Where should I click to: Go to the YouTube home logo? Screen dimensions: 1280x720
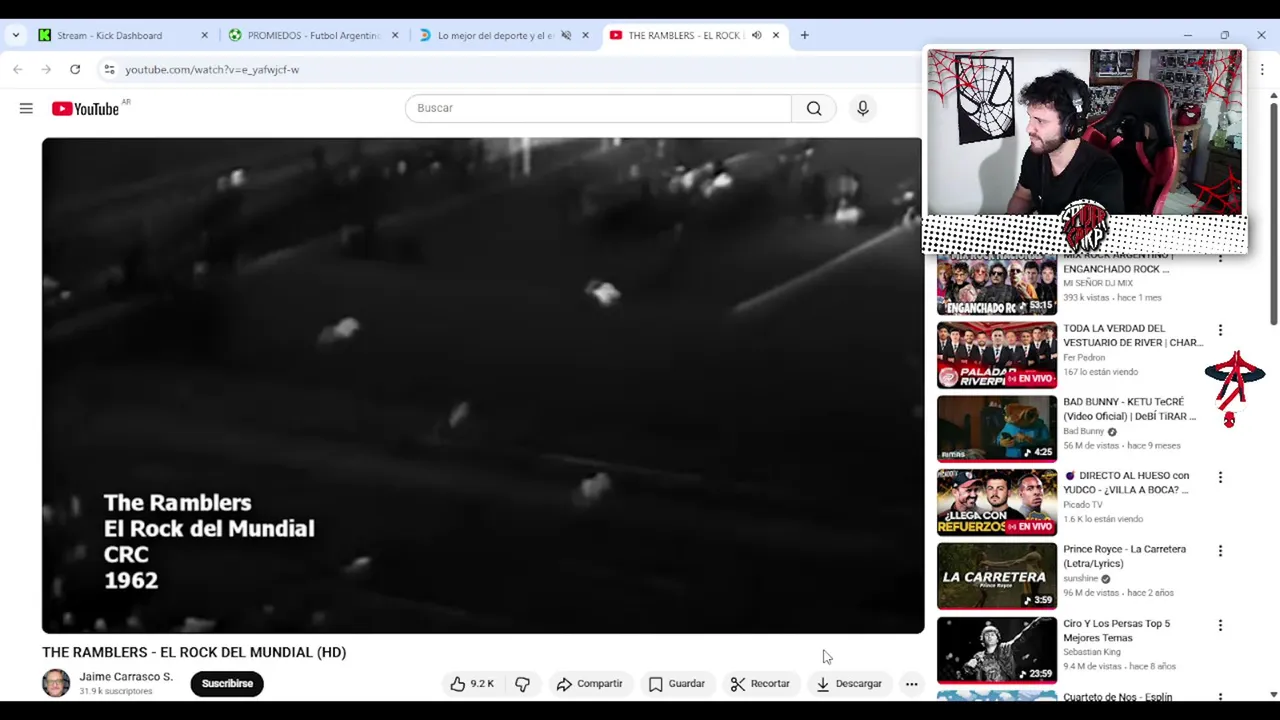pos(85,108)
